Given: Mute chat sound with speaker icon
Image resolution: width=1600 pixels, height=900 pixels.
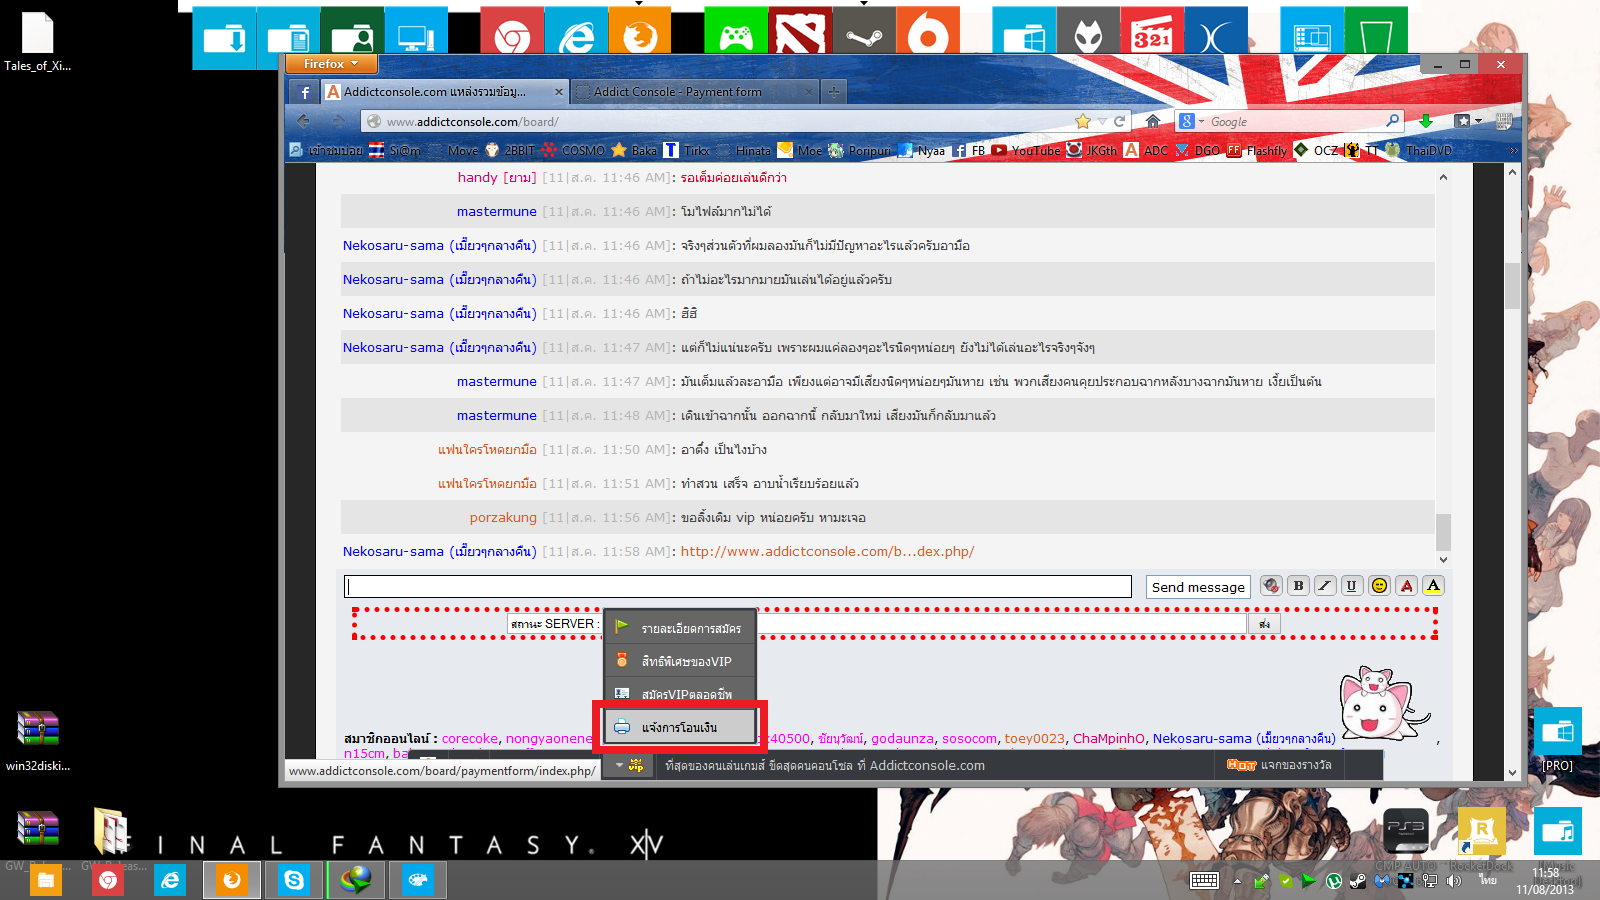Looking at the screenshot, I should tap(1271, 586).
